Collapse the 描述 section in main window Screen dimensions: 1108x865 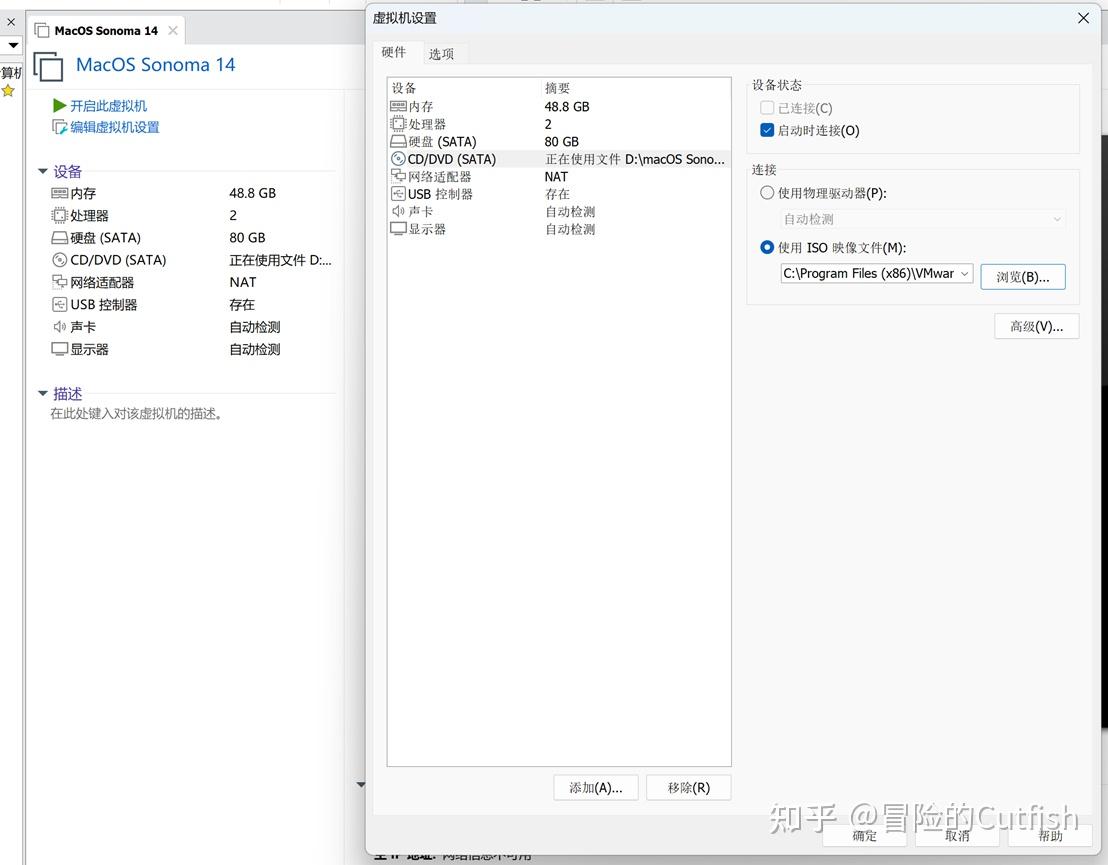tap(42, 393)
